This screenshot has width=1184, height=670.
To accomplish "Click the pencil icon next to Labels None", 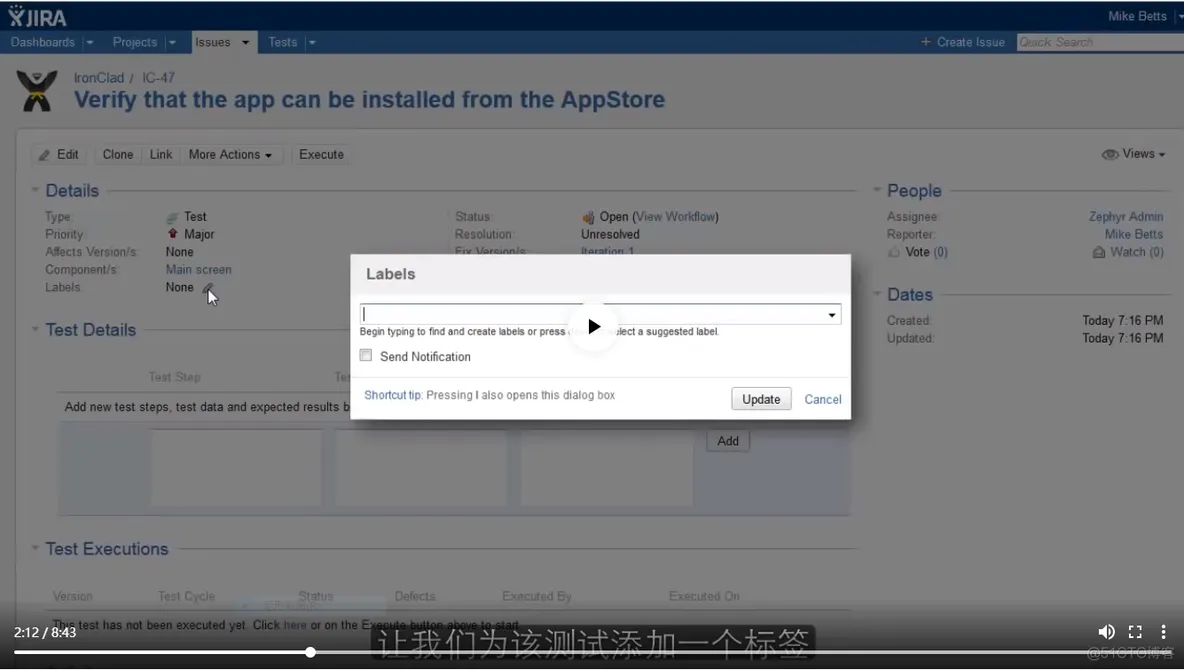I will [208, 287].
